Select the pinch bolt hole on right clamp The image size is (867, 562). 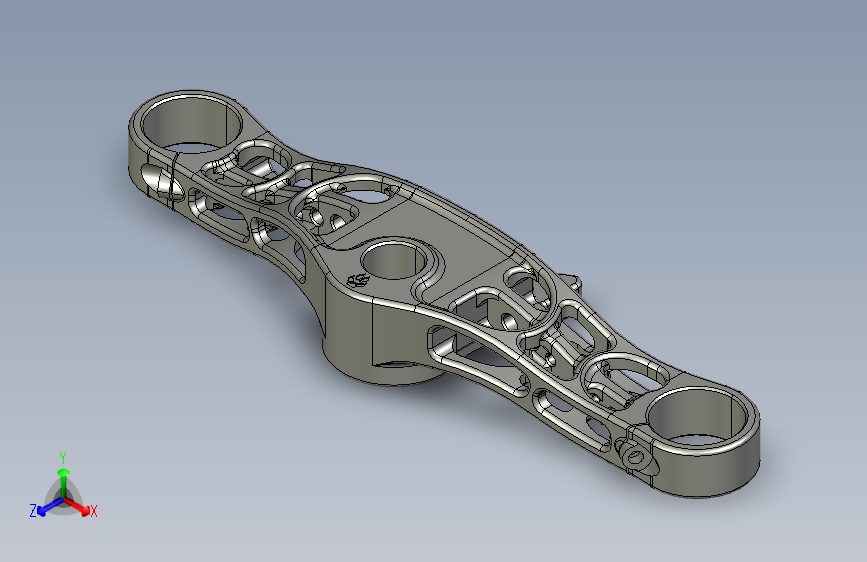635,457
